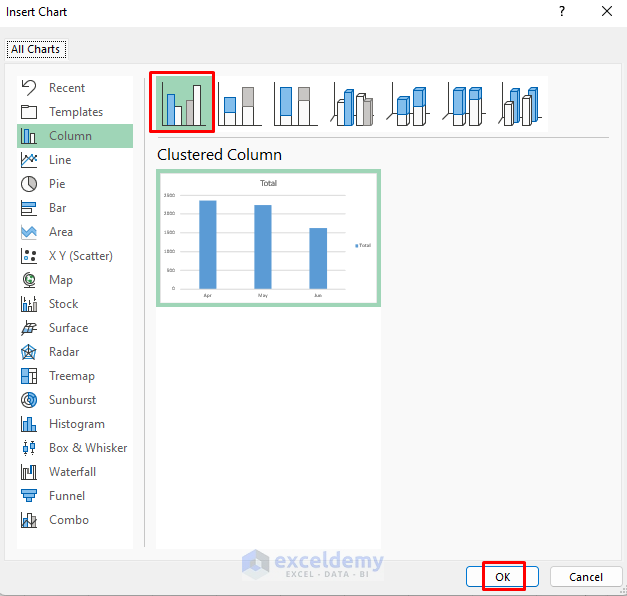Select the Map chart type label
Screen dimensions: 627x596
click(61, 280)
